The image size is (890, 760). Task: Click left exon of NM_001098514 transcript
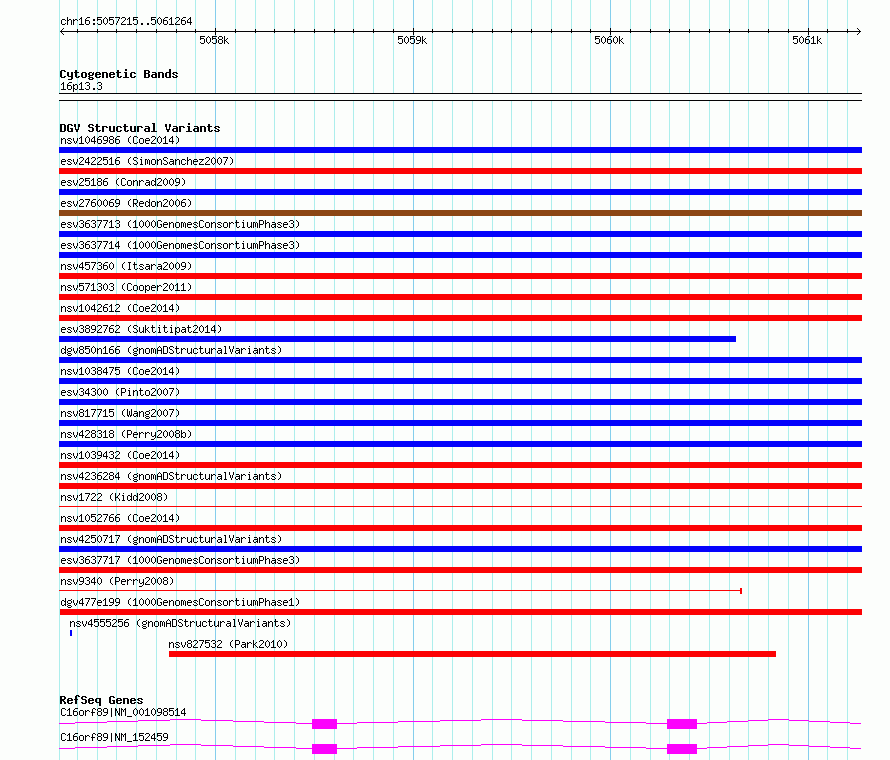point(324,724)
